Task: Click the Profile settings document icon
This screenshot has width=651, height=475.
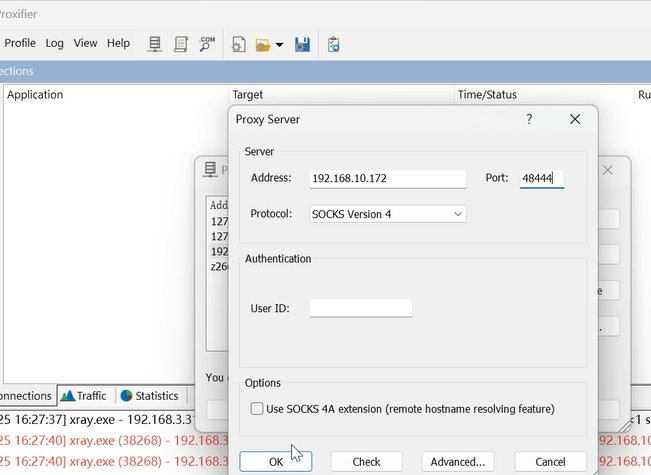Action: (x=239, y=44)
